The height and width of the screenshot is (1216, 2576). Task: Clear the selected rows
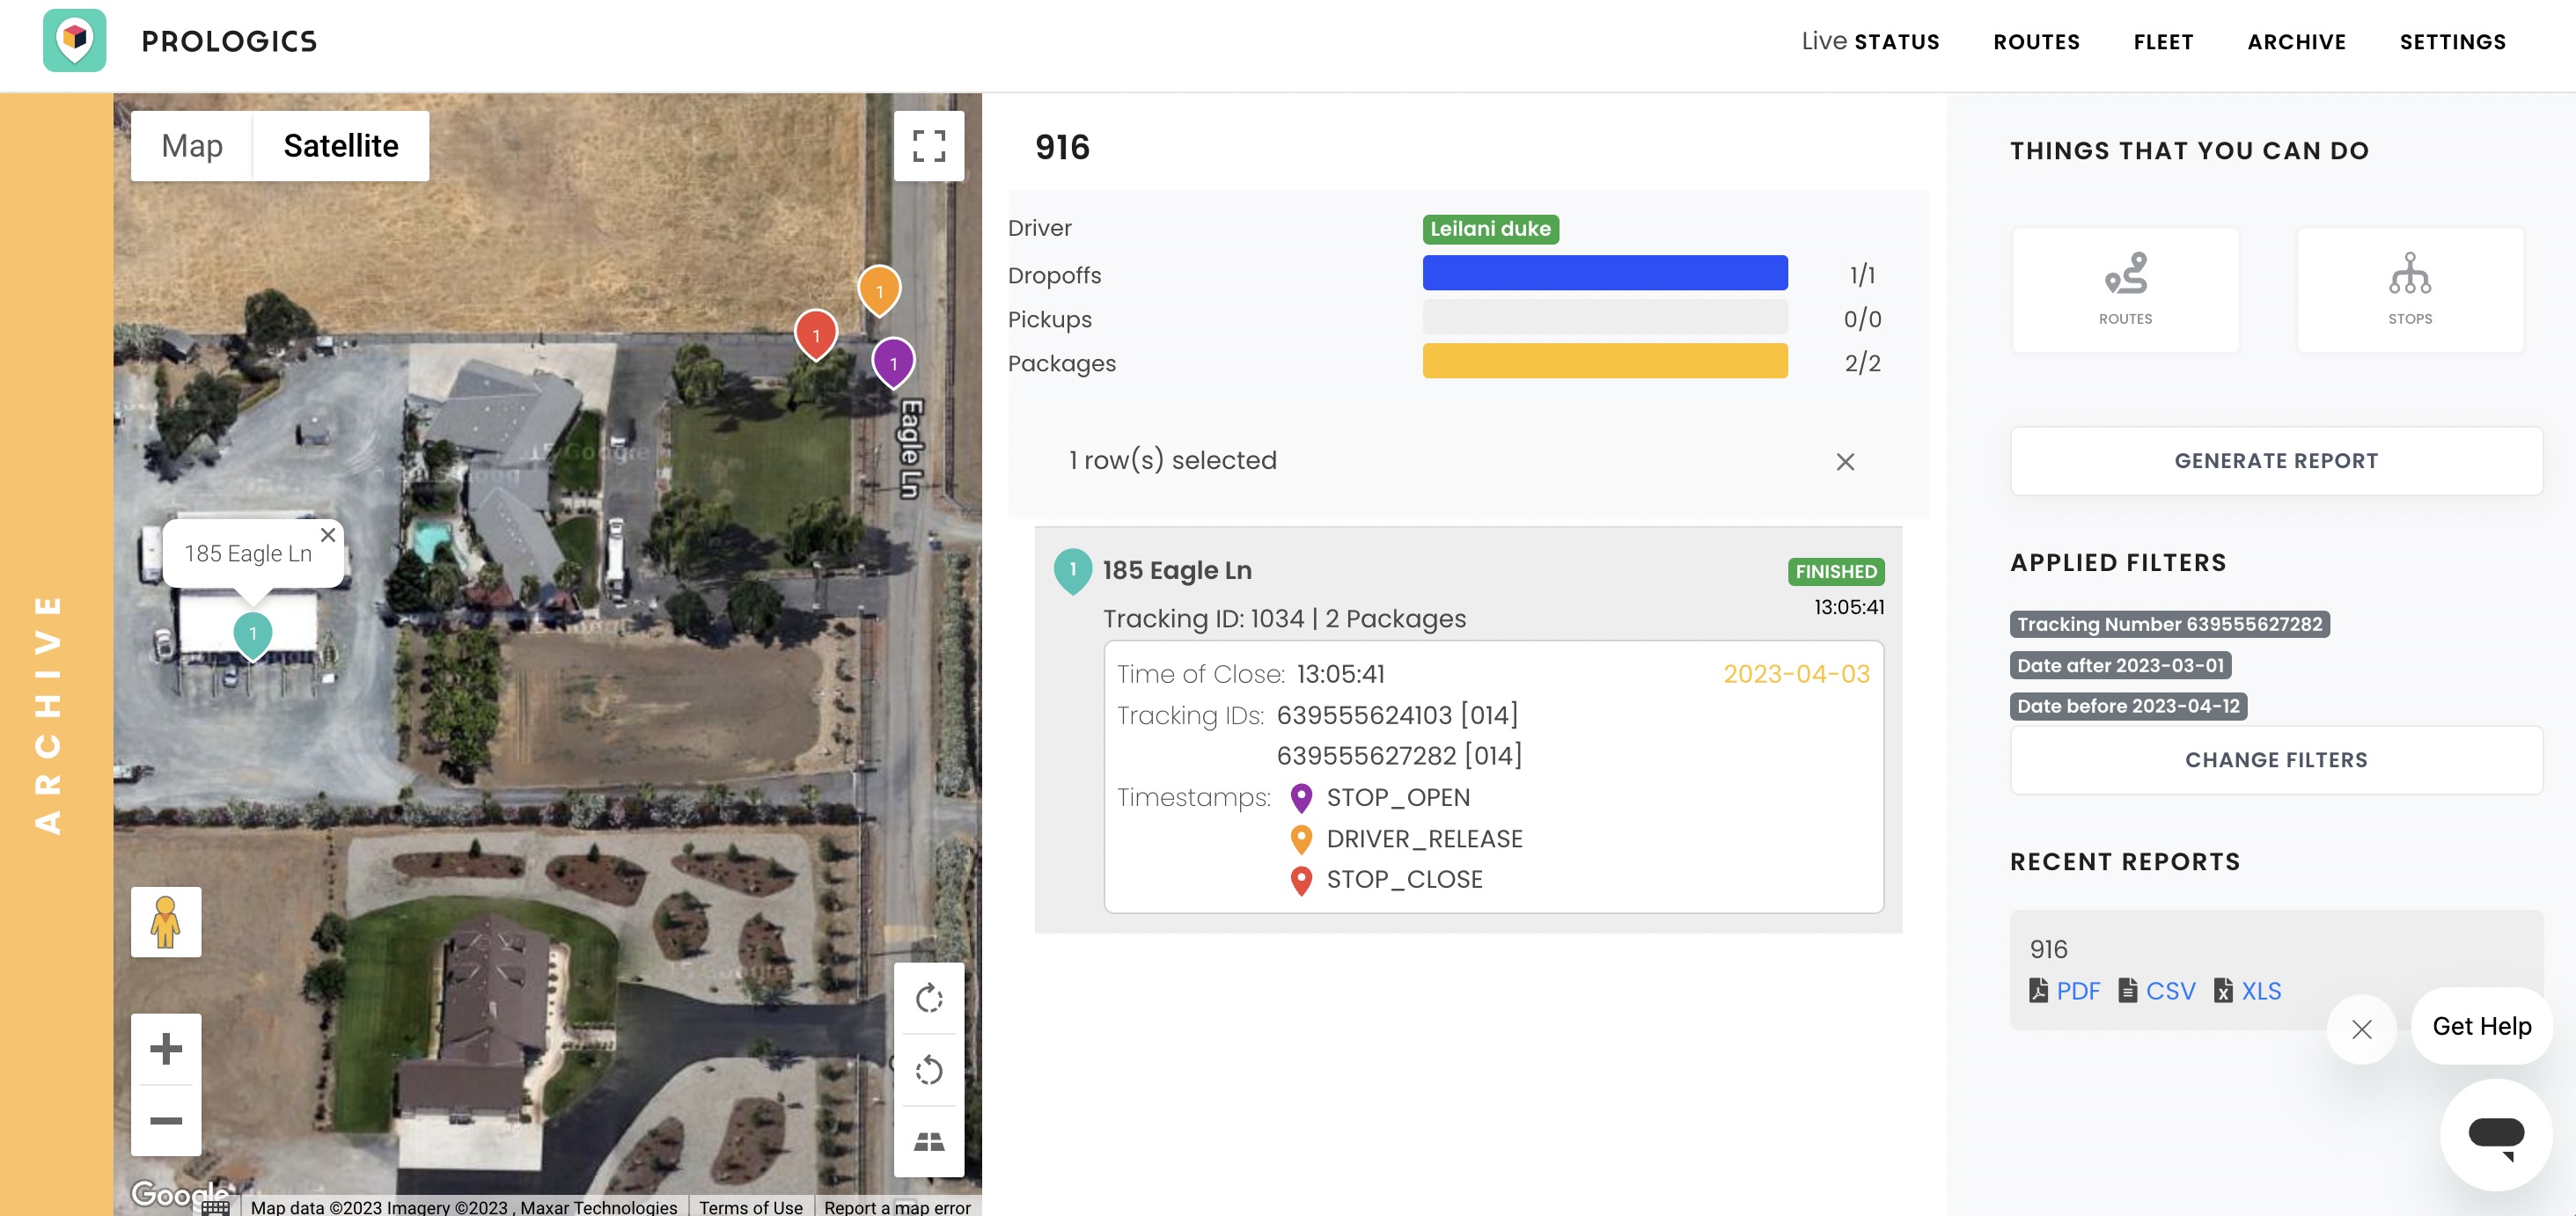pyautogui.click(x=1845, y=462)
